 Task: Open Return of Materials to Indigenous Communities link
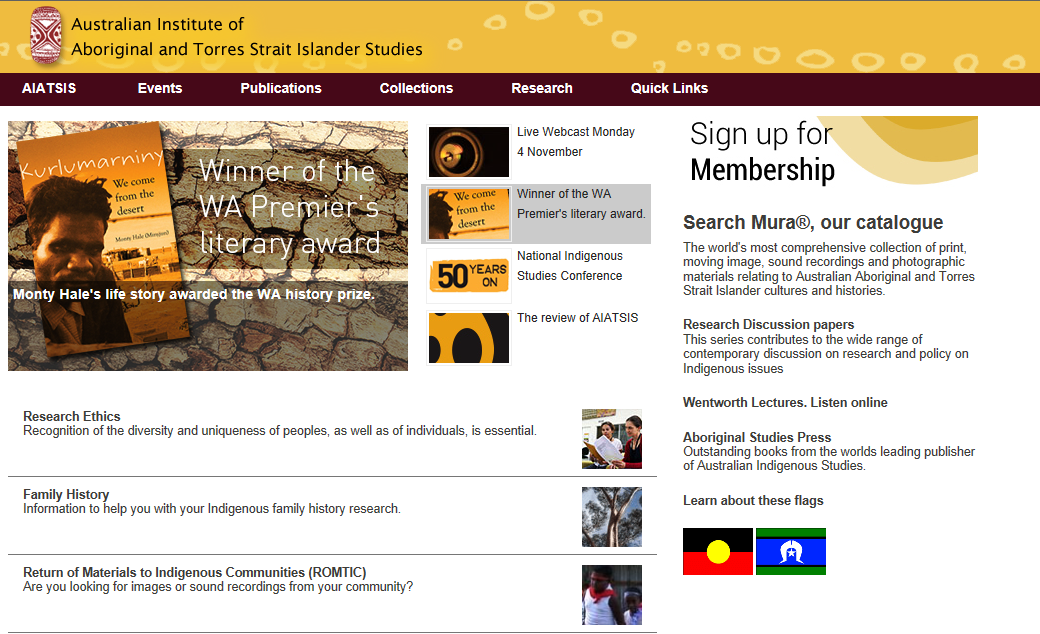(194, 572)
